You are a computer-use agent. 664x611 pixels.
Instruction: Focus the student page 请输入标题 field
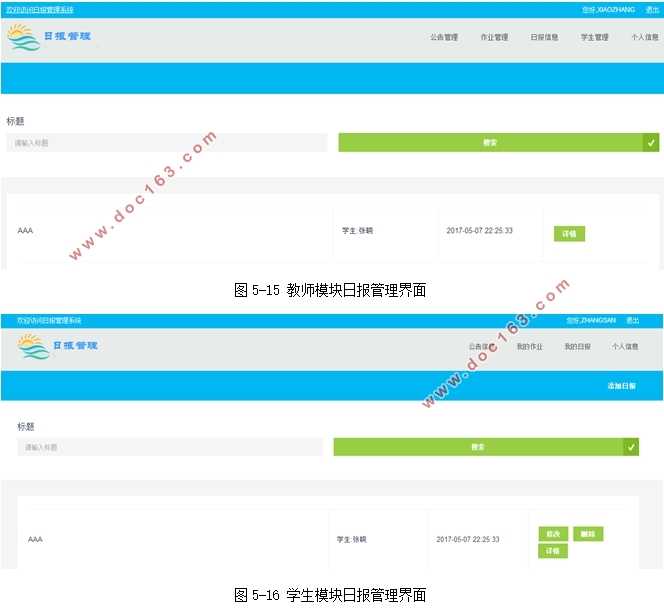(170, 447)
